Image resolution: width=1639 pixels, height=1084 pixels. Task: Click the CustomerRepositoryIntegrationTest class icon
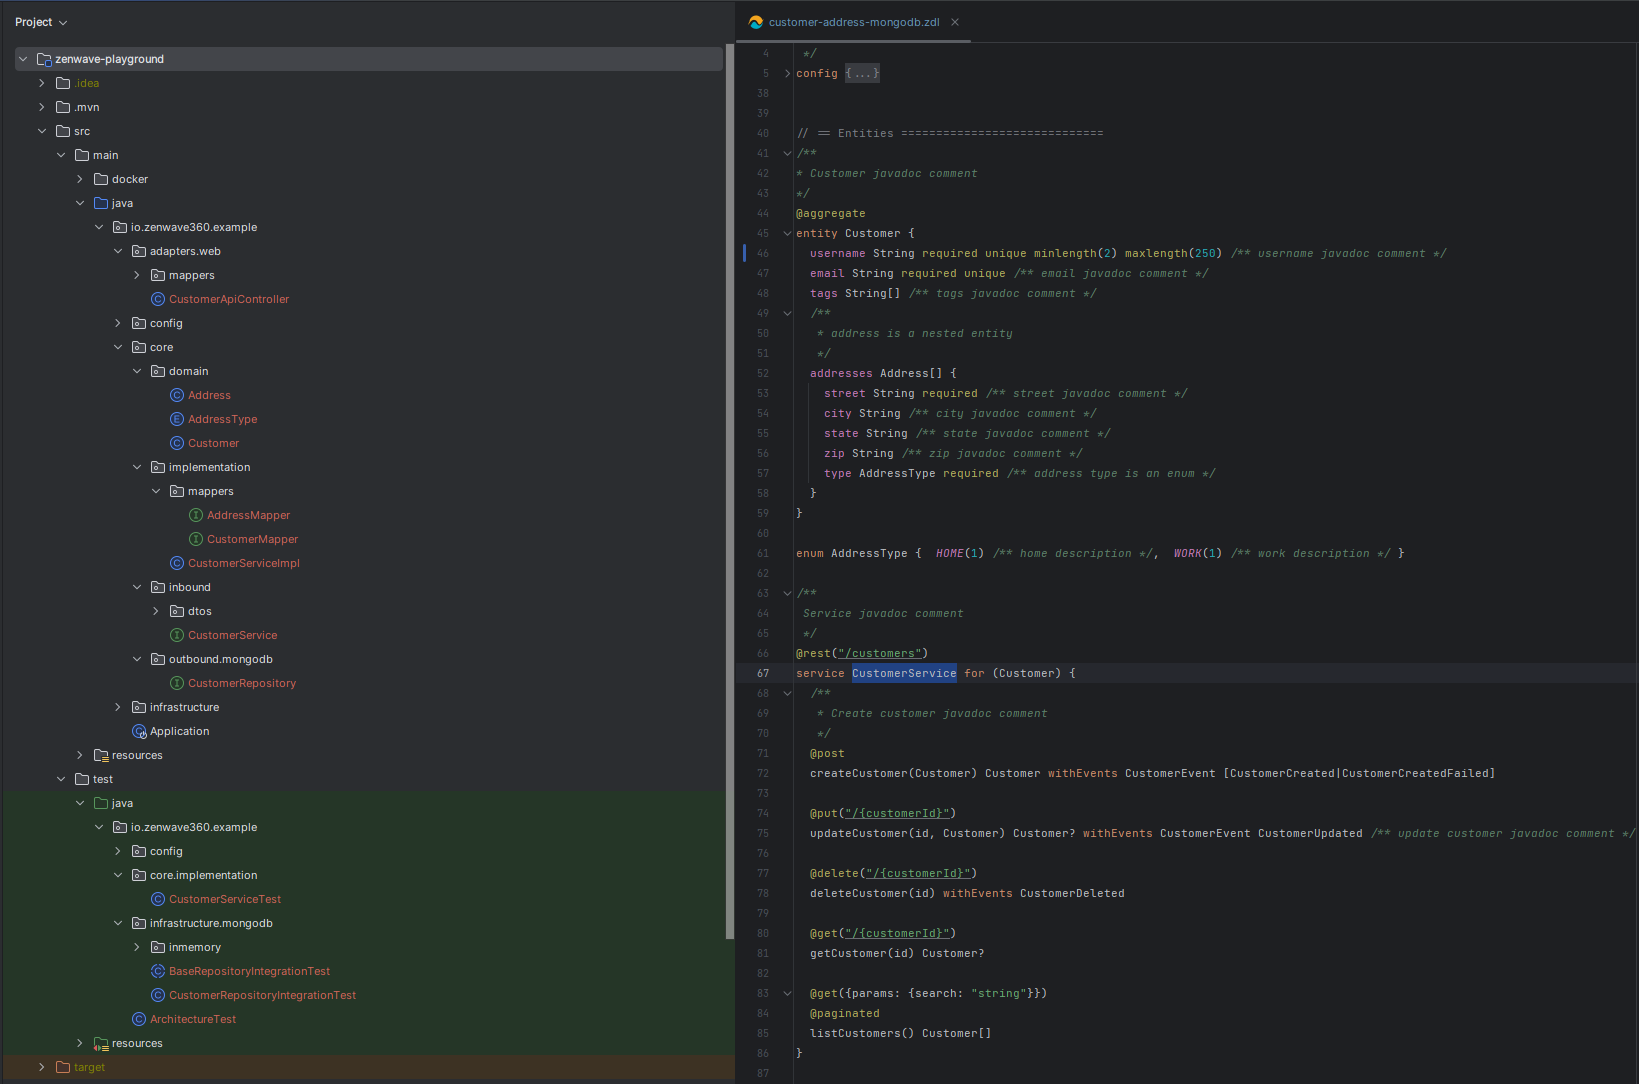(158, 995)
